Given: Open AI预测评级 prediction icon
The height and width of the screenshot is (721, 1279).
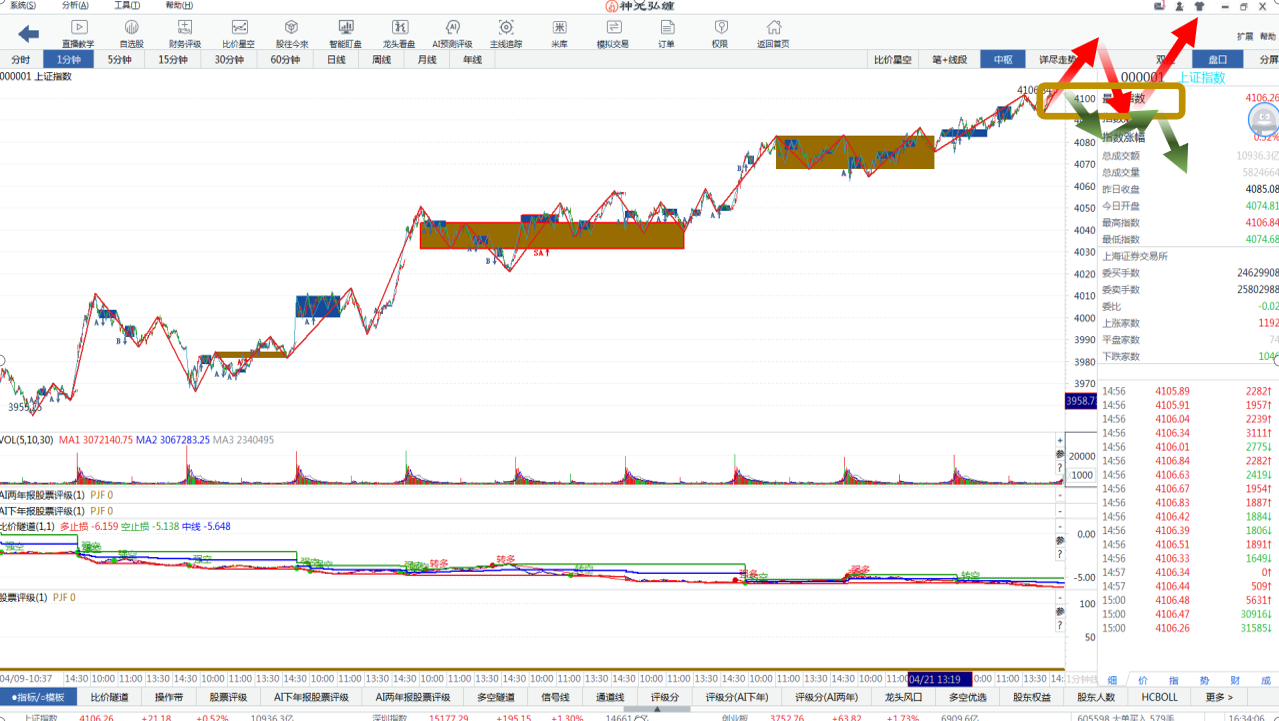Looking at the screenshot, I should click(x=452, y=33).
